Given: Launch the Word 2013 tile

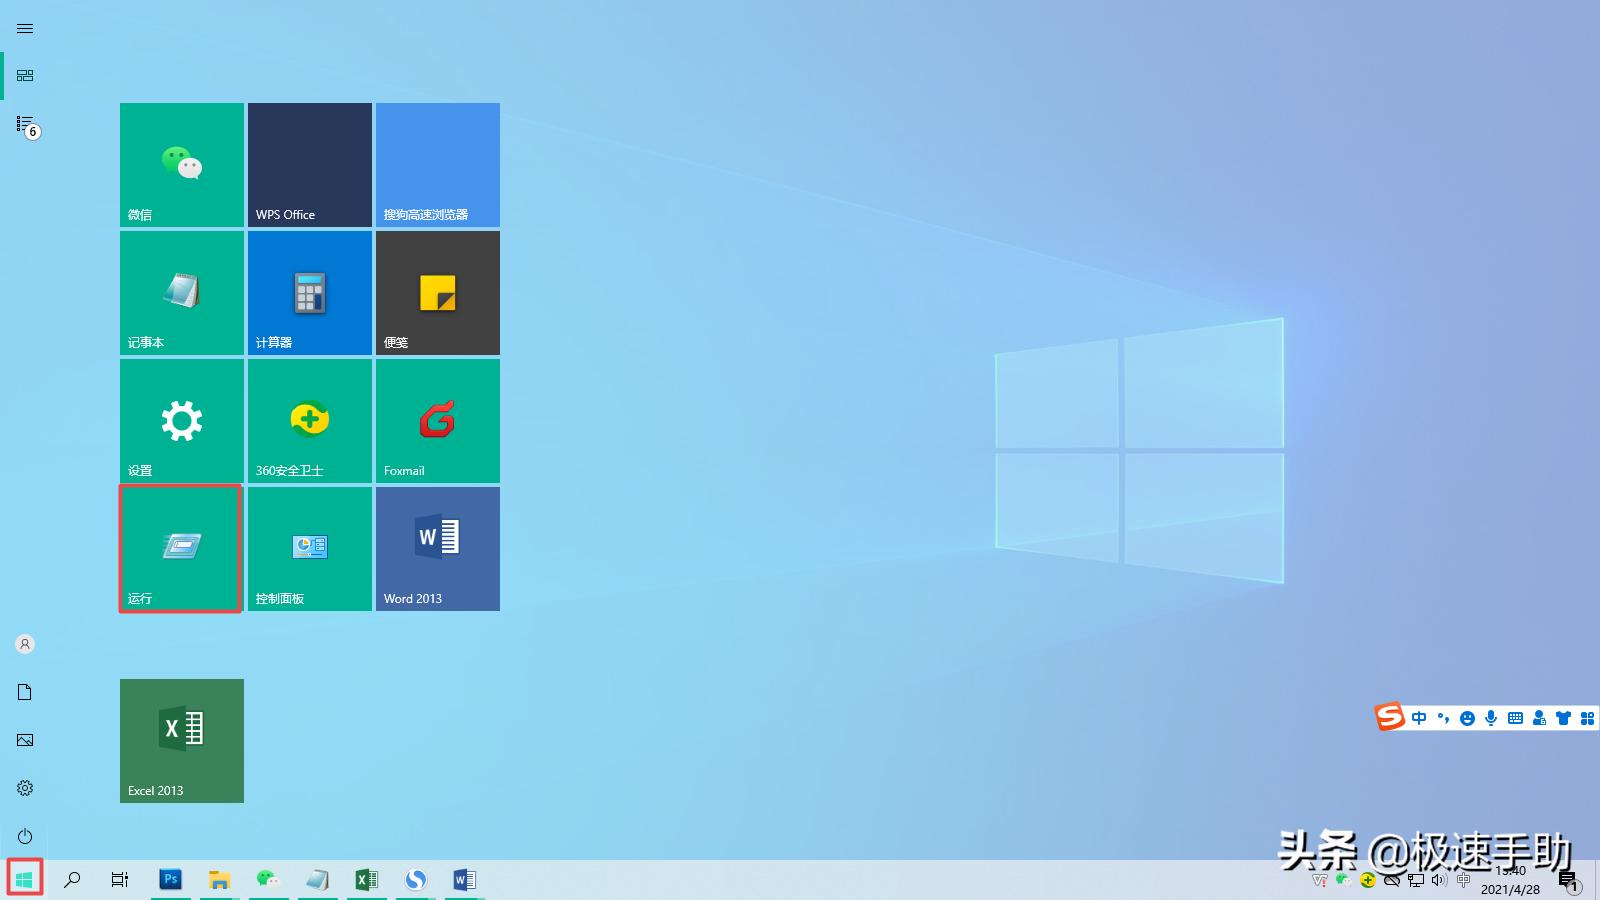Looking at the screenshot, I should click(x=438, y=549).
